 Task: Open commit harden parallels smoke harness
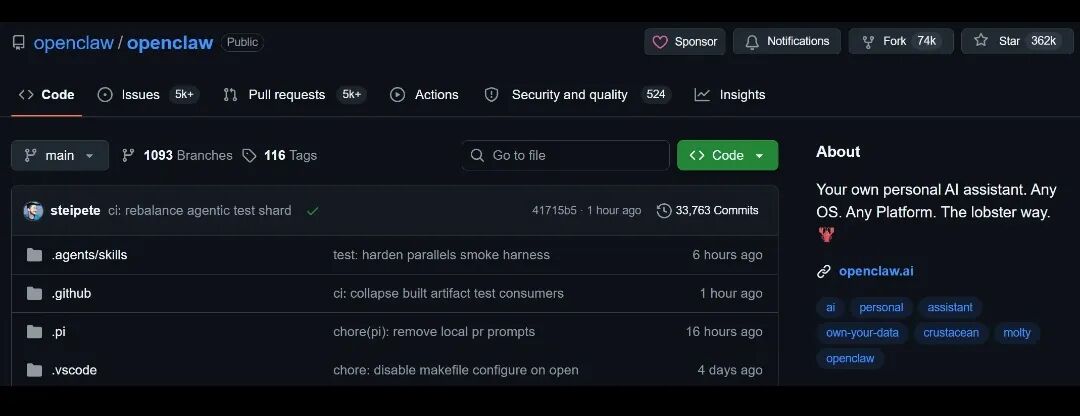click(x=442, y=256)
